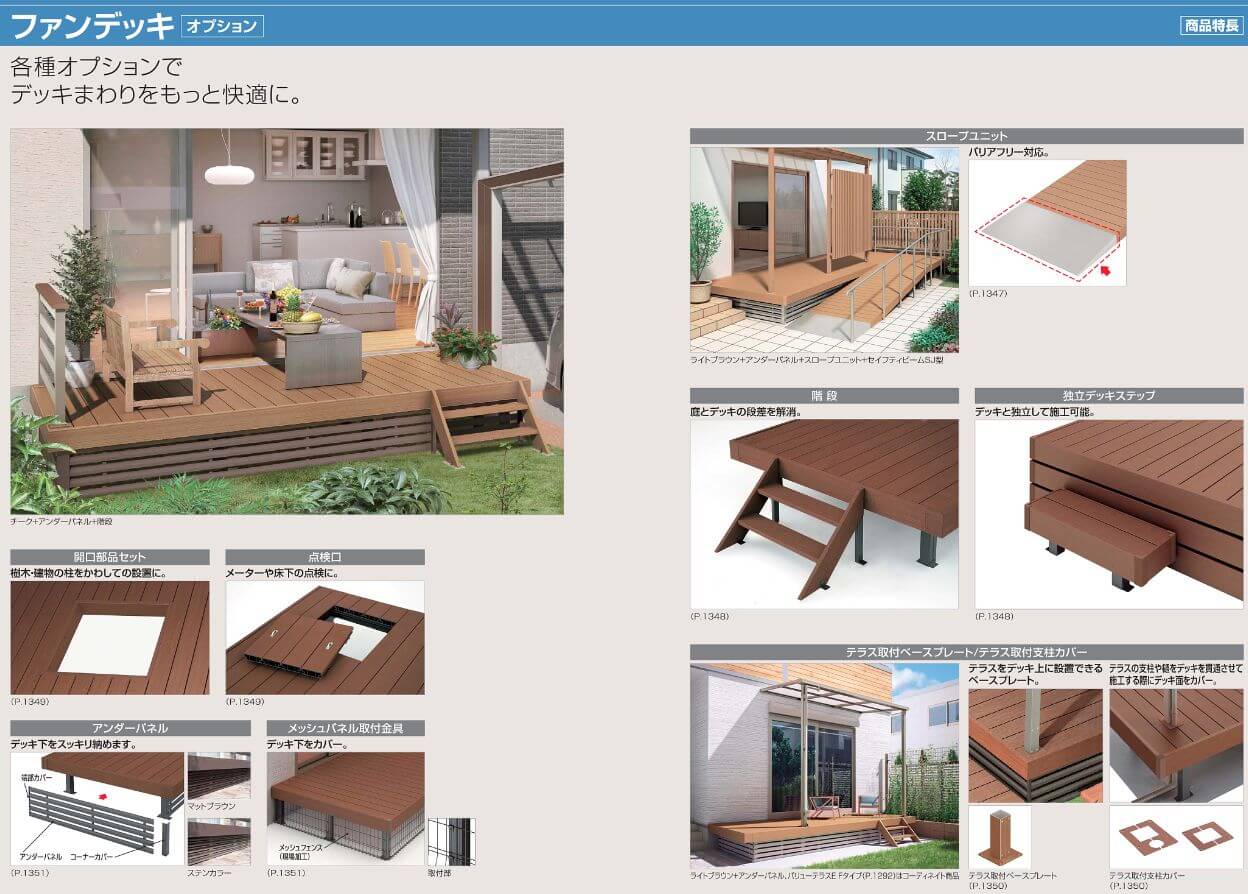The width and height of the screenshot is (1248, 894).
Task: Click the メッシュパネル取付金具 header
Action: [345, 728]
